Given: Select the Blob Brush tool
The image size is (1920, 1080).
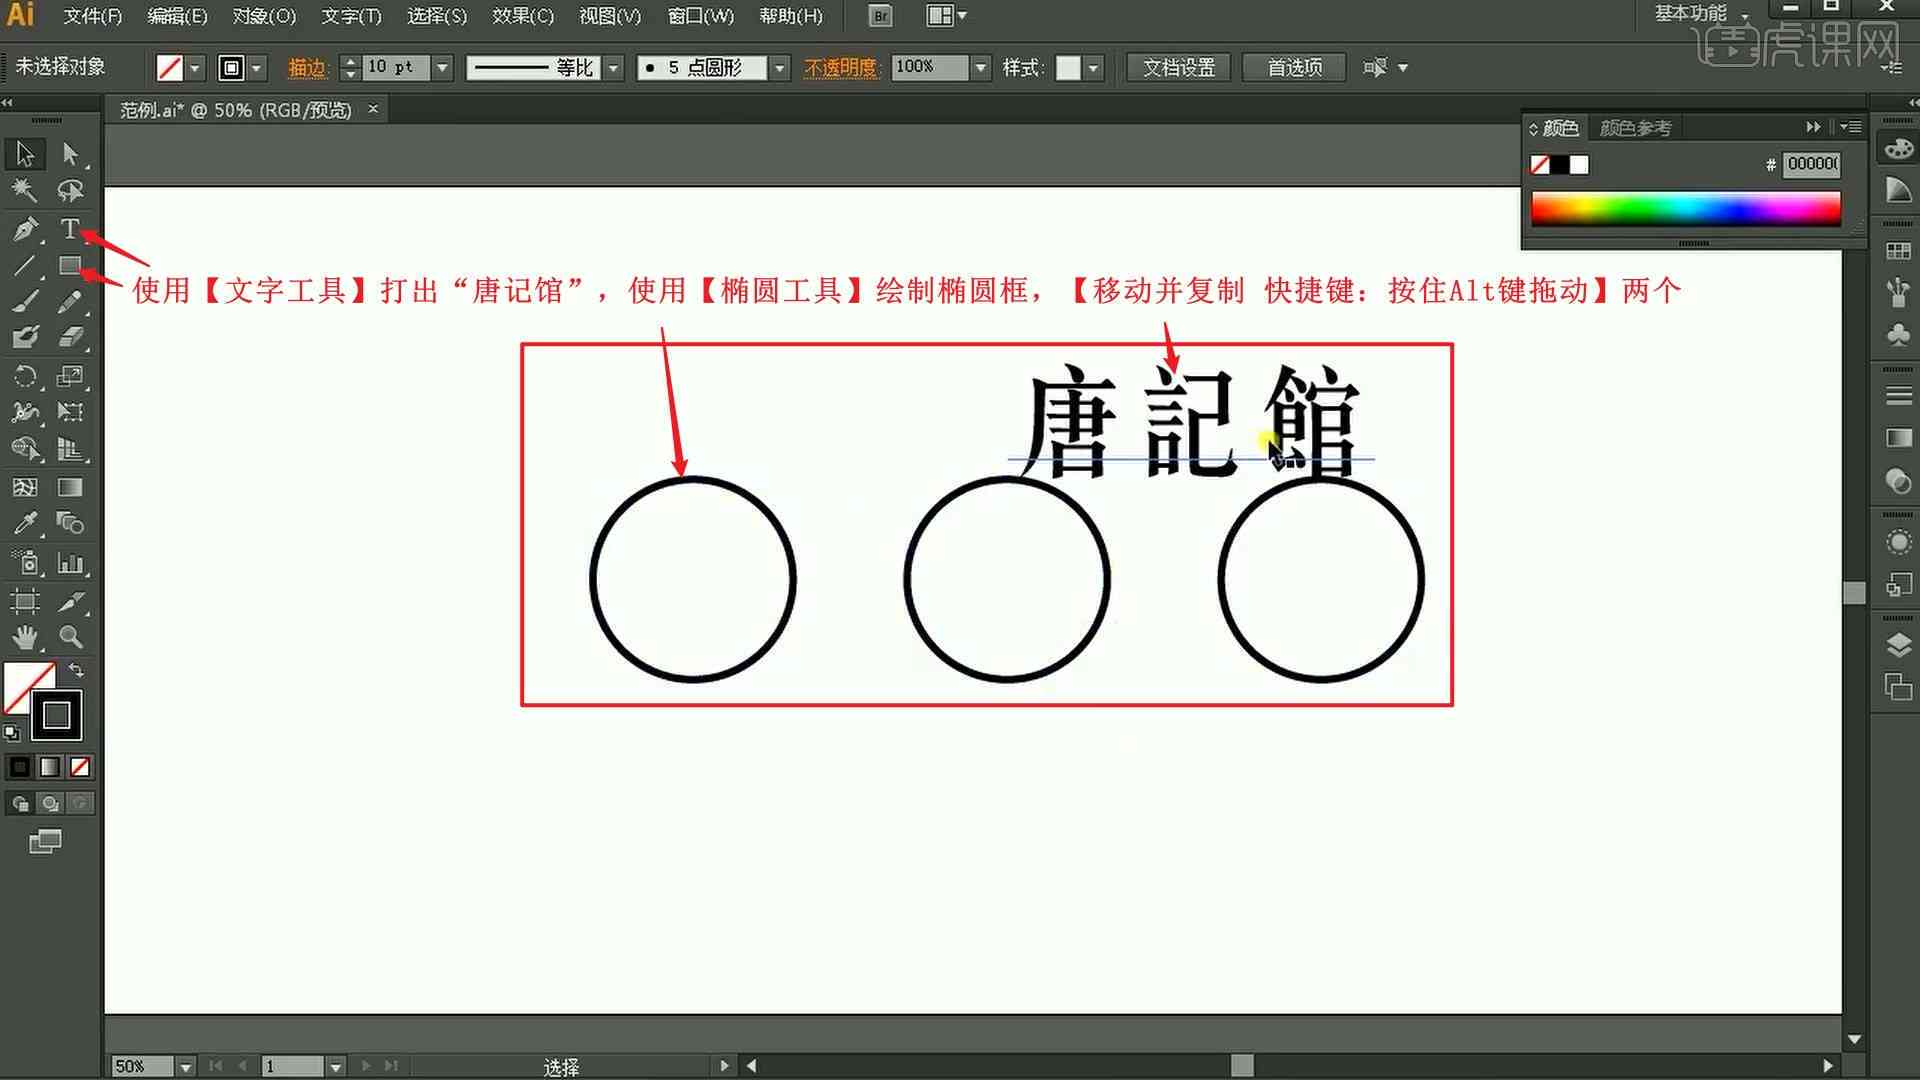Looking at the screenshot, I should (25, 337).
